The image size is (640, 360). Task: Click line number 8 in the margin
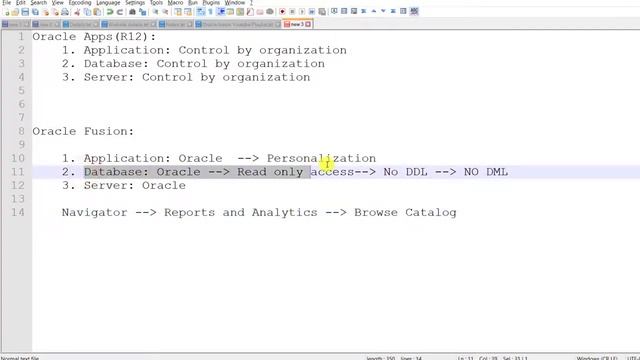[x=21, y=131]
